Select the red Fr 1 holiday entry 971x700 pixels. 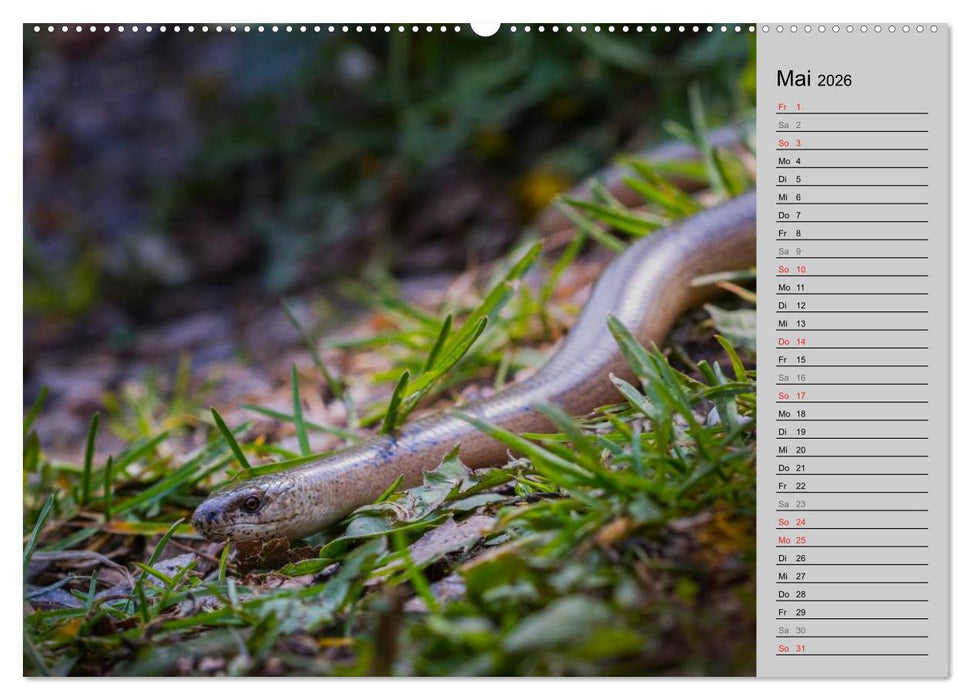(789, 106)
